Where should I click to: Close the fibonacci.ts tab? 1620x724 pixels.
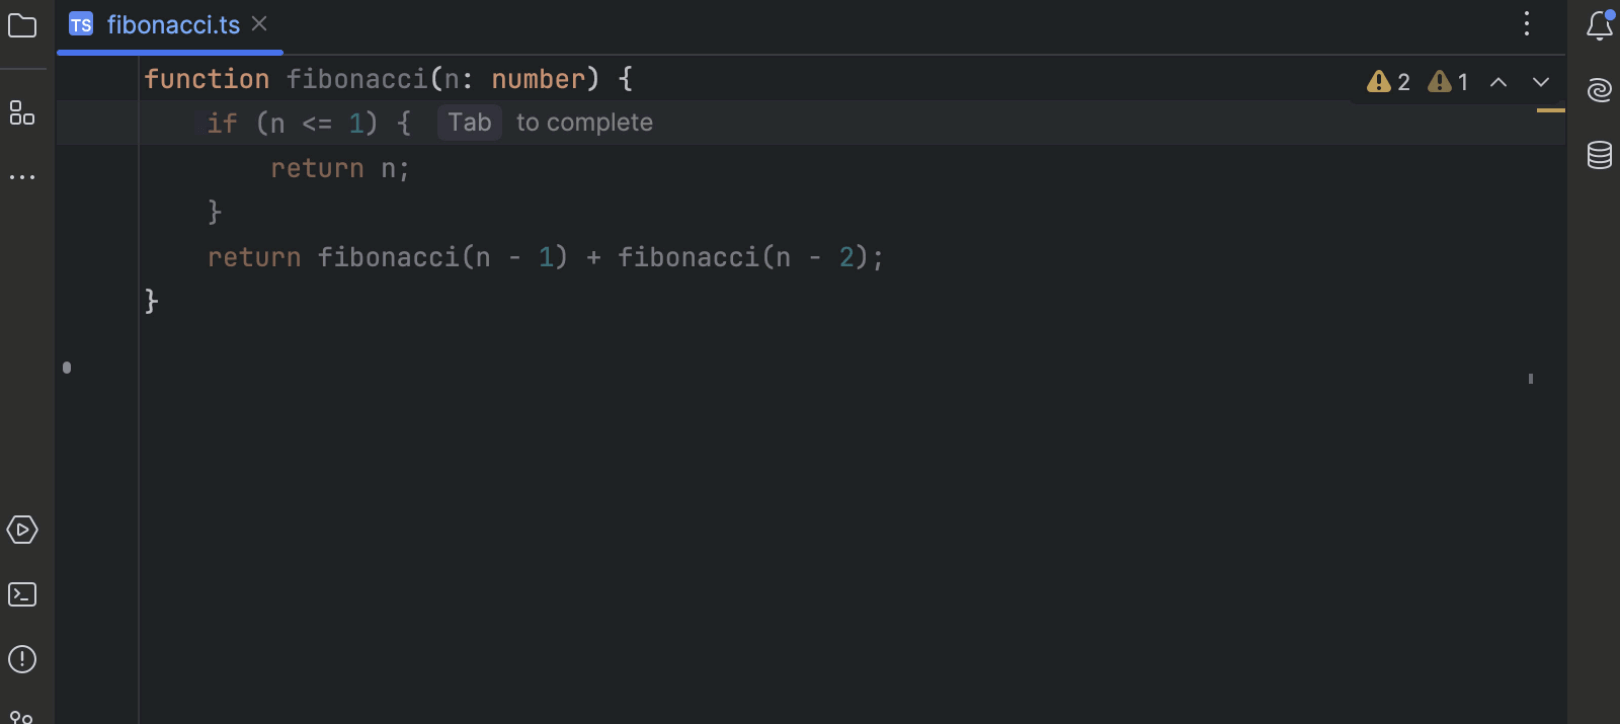[260, 24]
